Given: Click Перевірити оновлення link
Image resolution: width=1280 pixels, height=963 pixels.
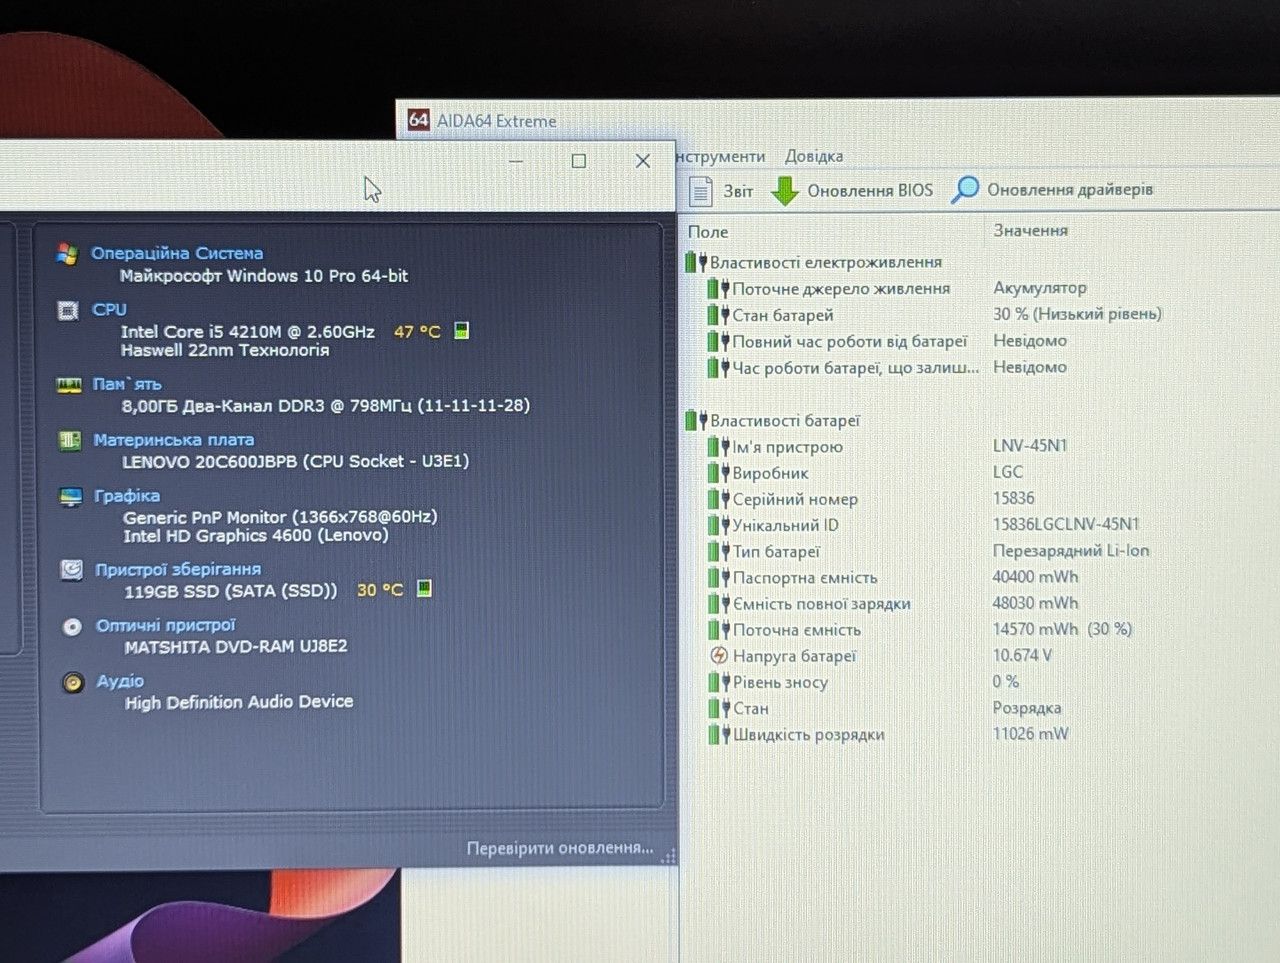Looking at the screenshot, I should [560, 848].
